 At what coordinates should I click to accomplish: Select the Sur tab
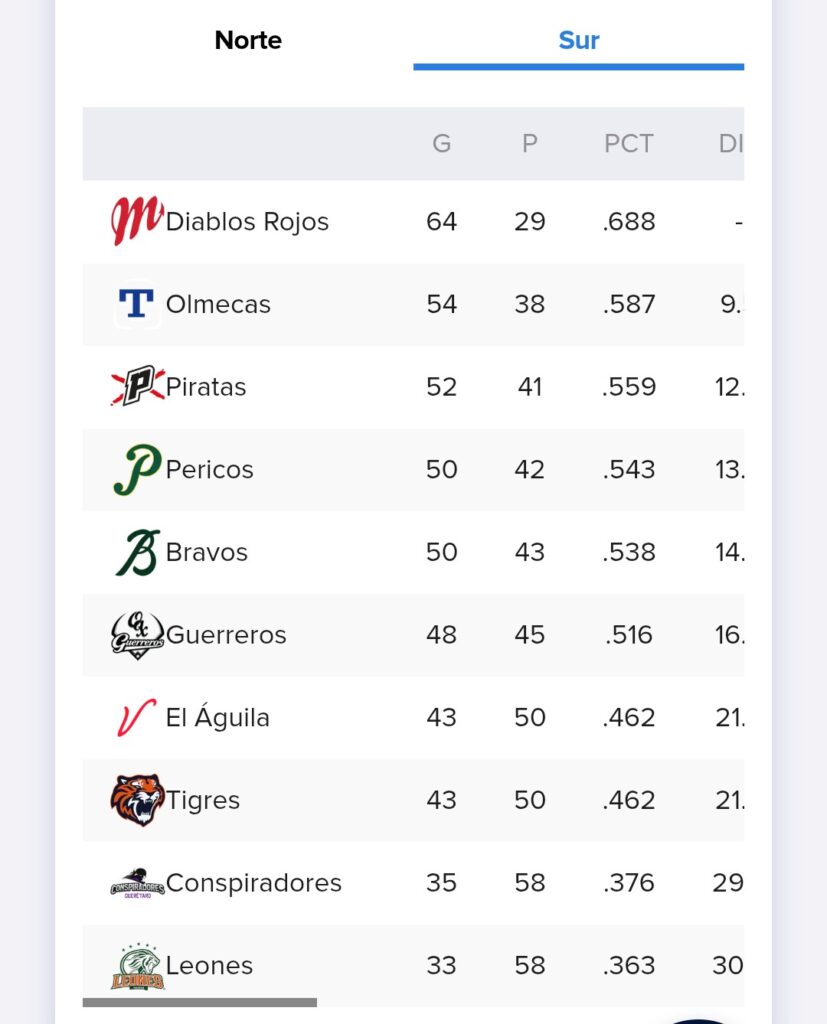(579, 40)
